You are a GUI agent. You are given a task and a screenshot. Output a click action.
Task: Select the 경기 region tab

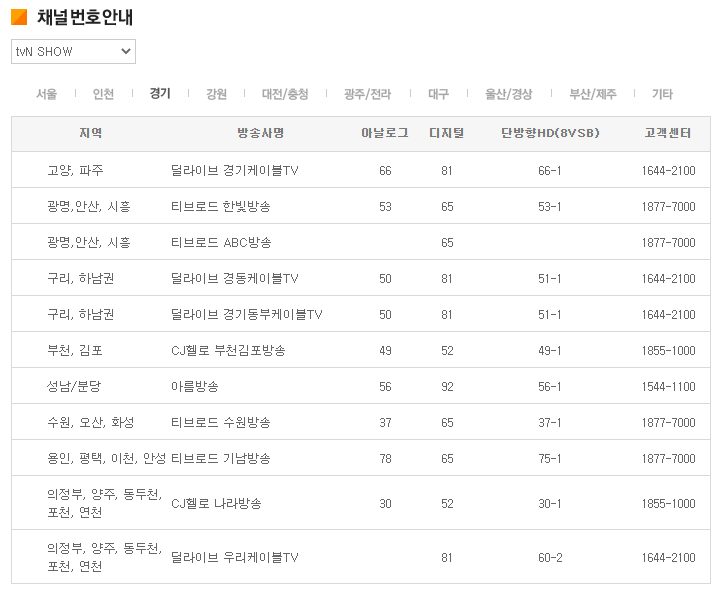160,93
